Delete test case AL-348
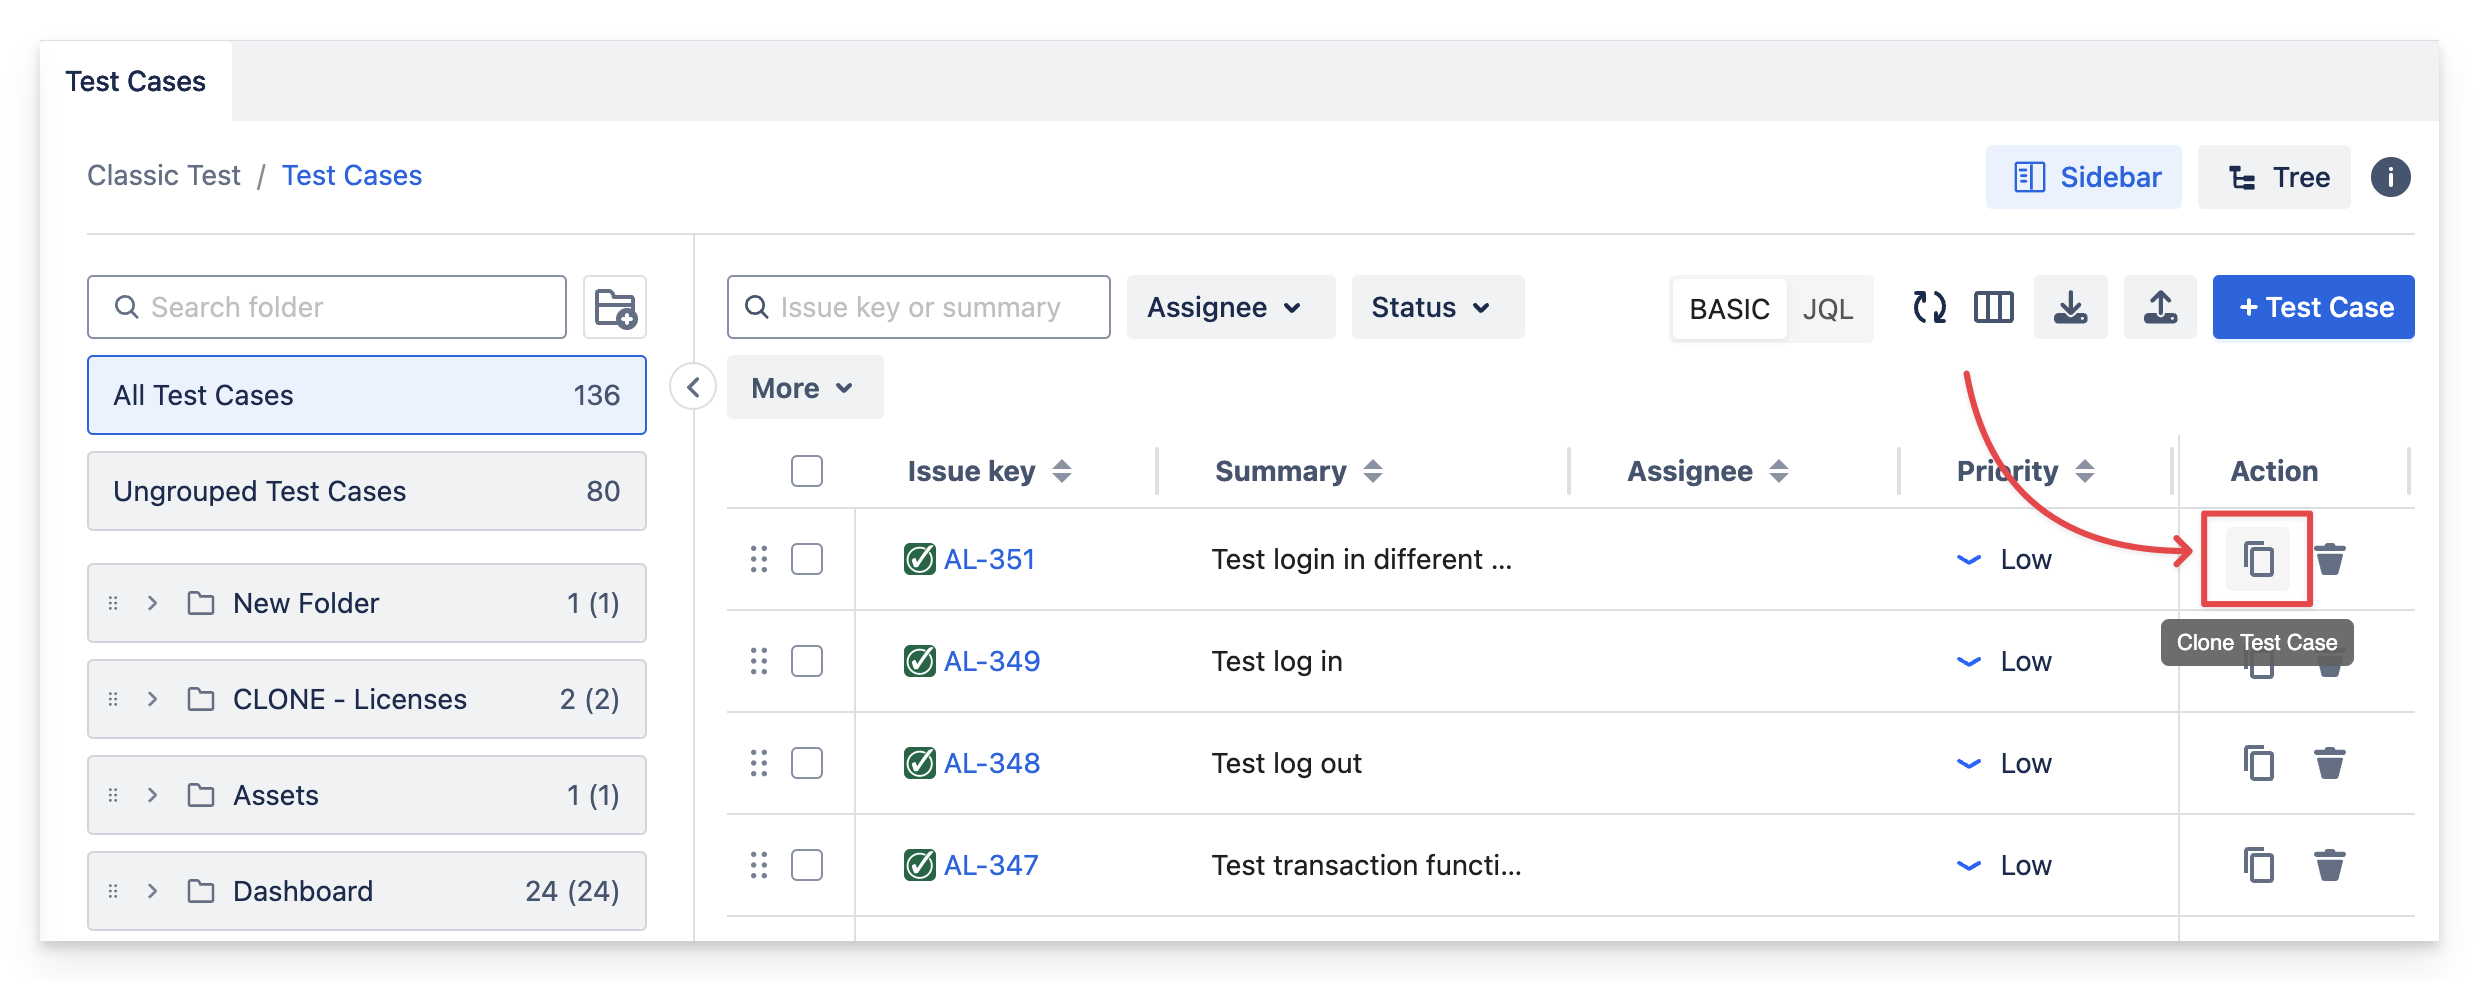The height and width of the screenshot is (981, 2479). click(x=2329, y=764)
